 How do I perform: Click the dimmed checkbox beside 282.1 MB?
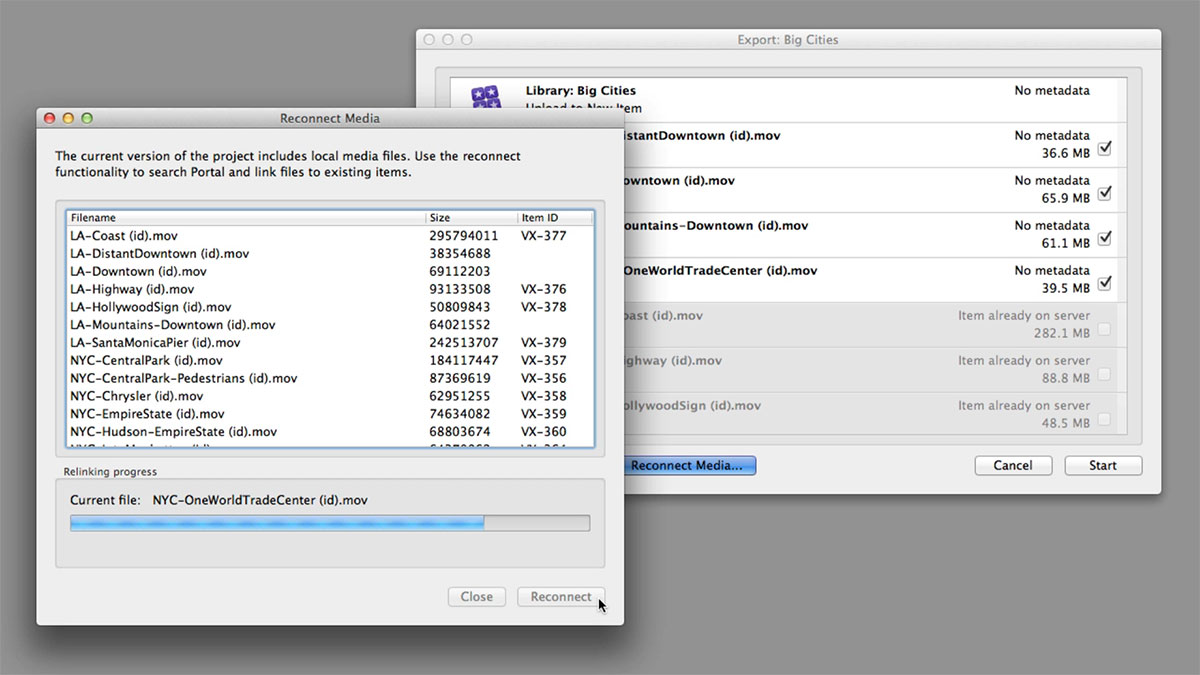pos(1105,329)
